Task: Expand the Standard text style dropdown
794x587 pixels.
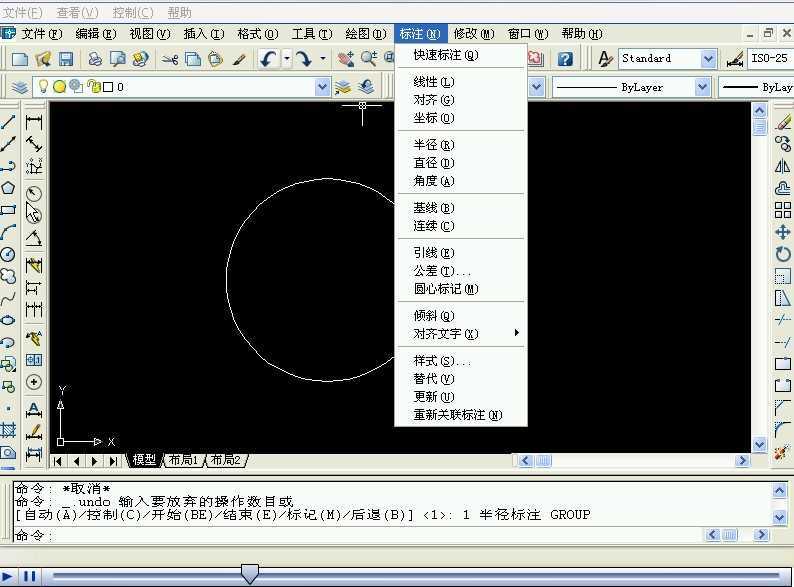Action: [x=708, y=59]
